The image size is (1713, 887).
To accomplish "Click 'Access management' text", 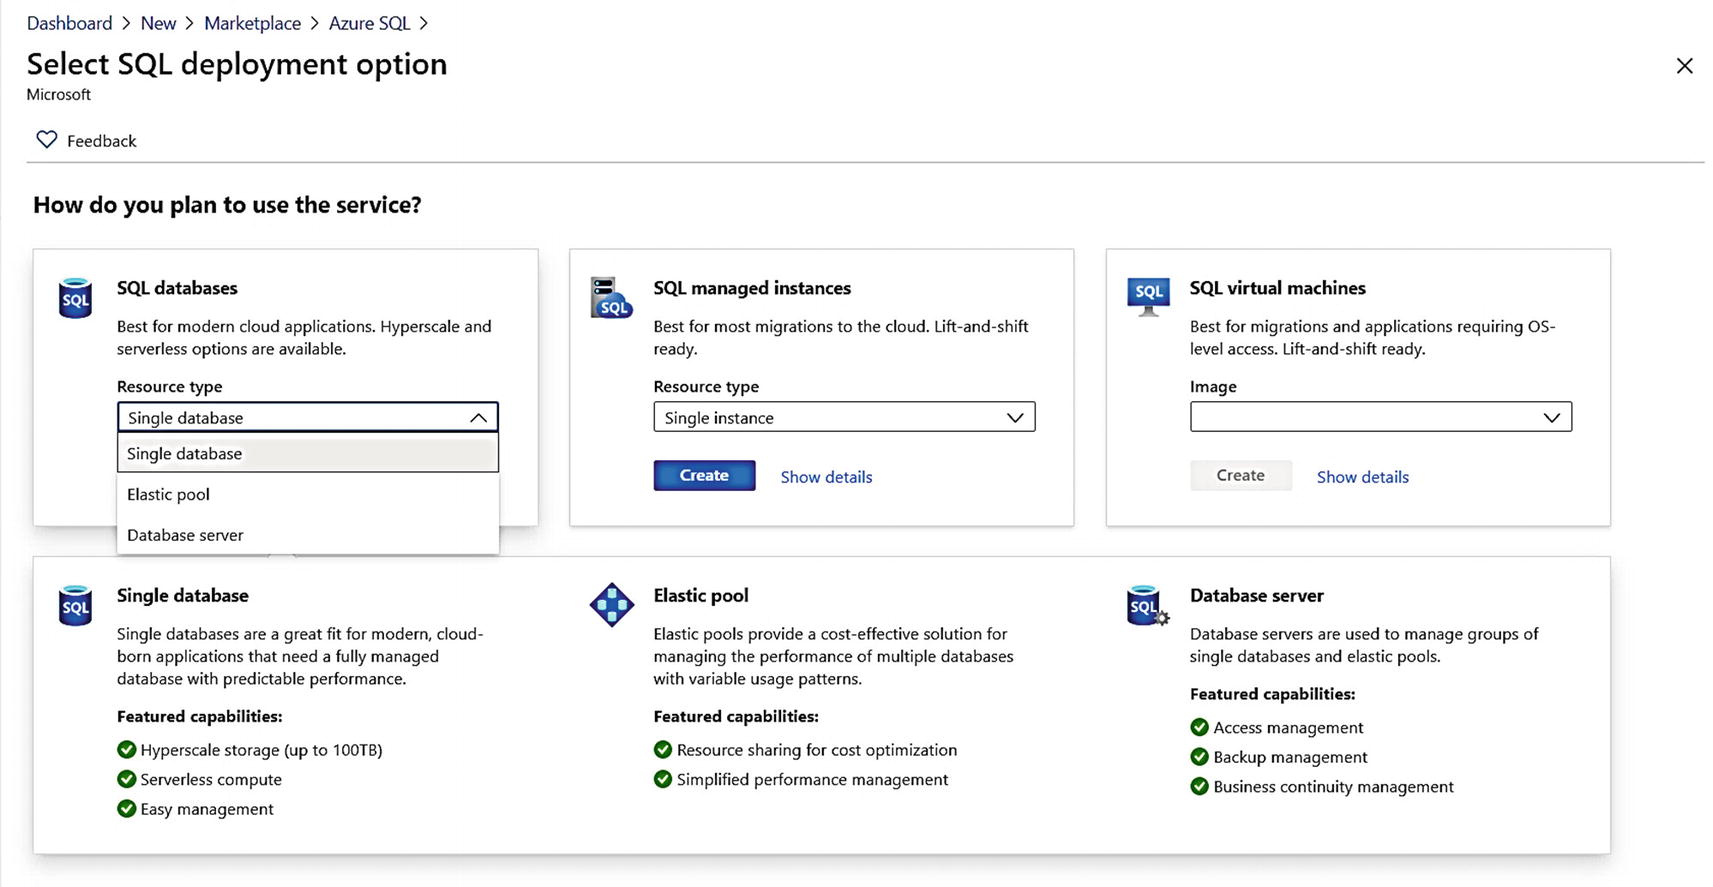I will pyautogui.click(x=1288, y=728).
